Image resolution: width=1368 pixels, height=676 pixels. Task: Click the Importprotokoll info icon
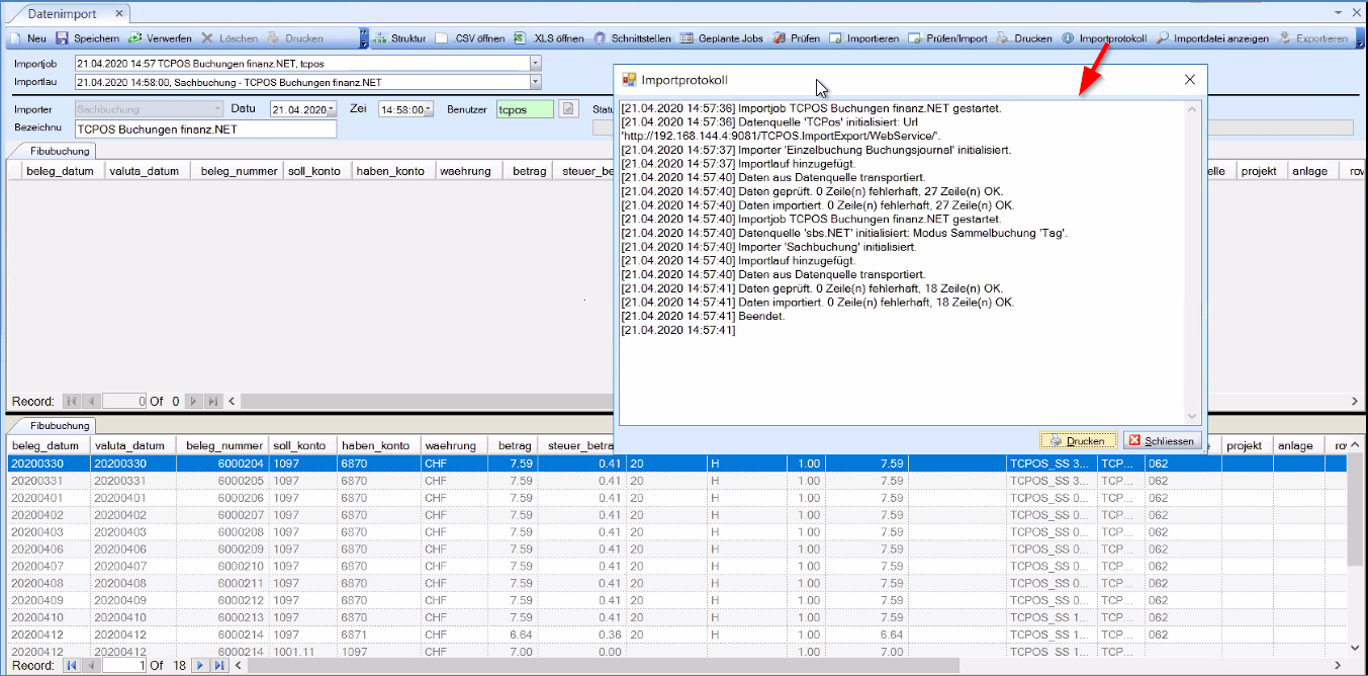[1068, 38]
